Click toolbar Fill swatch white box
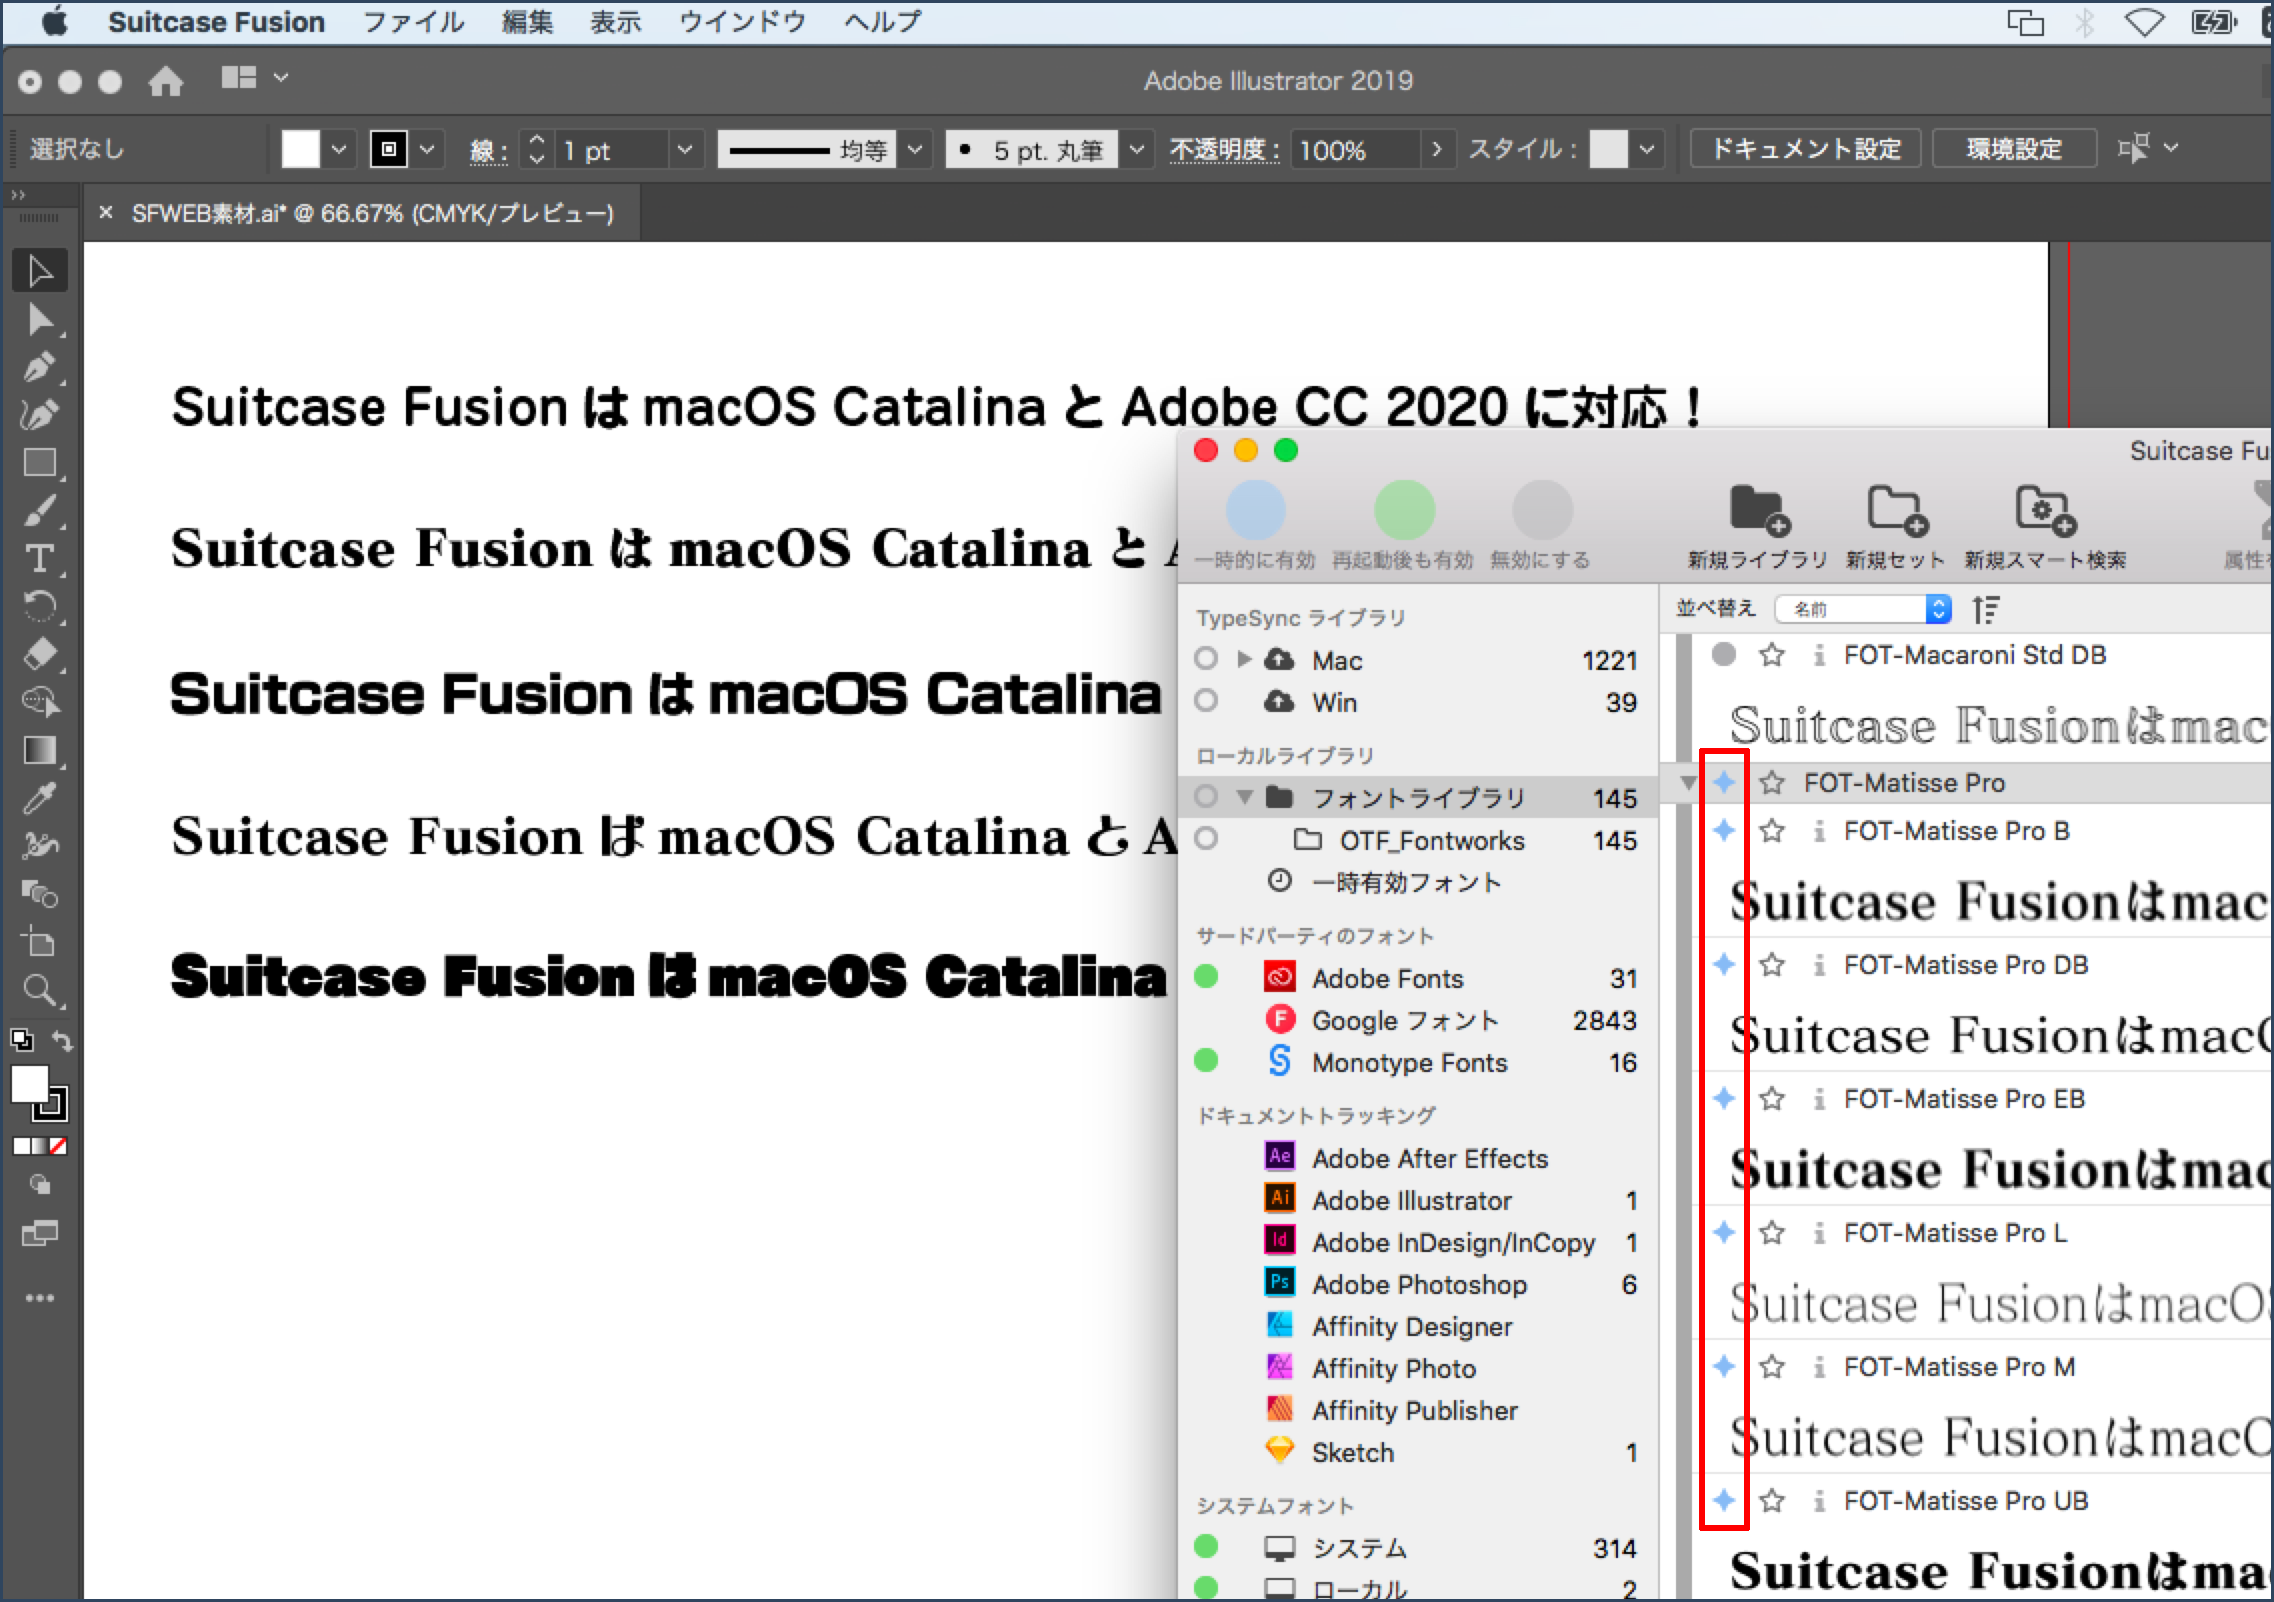Screen dimensions: 2274x1602 [x=29, y=1084]
